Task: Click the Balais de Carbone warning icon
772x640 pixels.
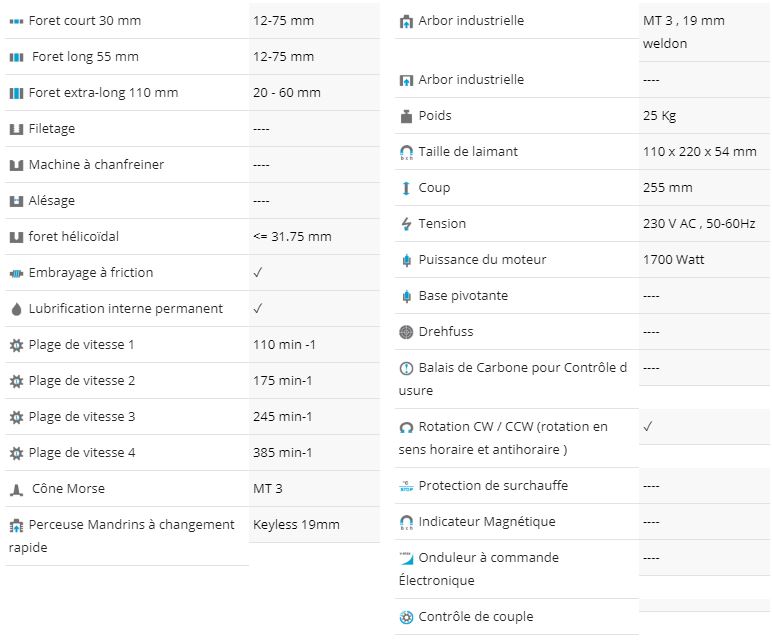Action: (406, 368)
